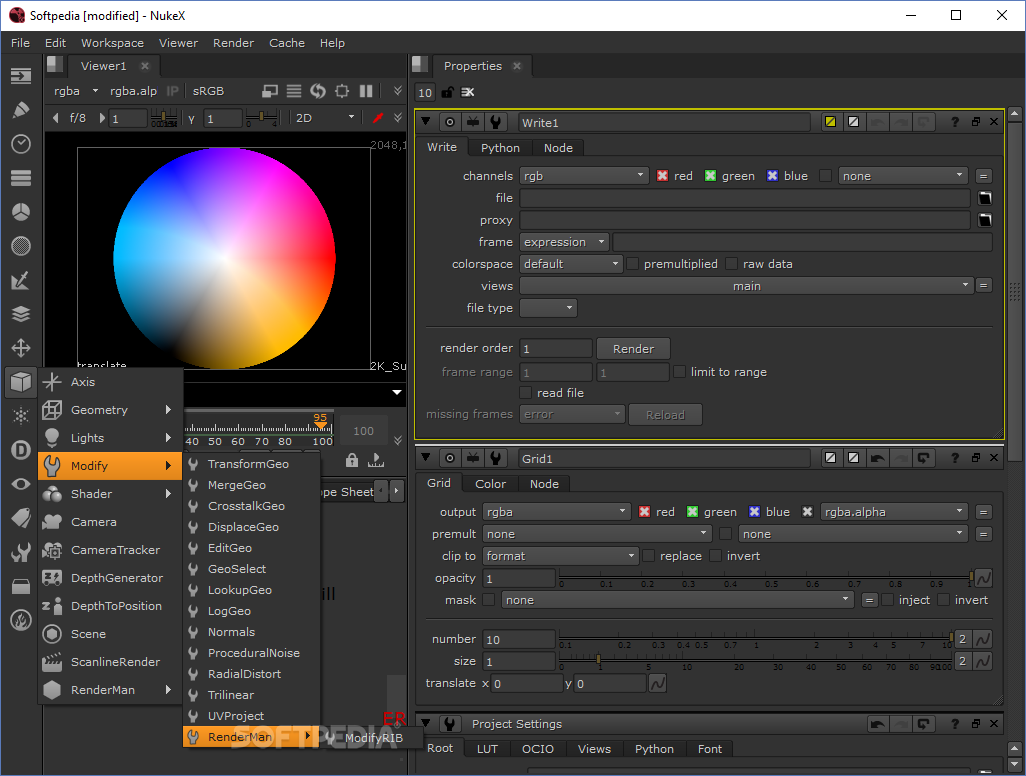The height and width of the screenshot is (776, 1026).
Task: Open the Particles nodes icon
Action: pyautogui.click(x=21, y=416)
